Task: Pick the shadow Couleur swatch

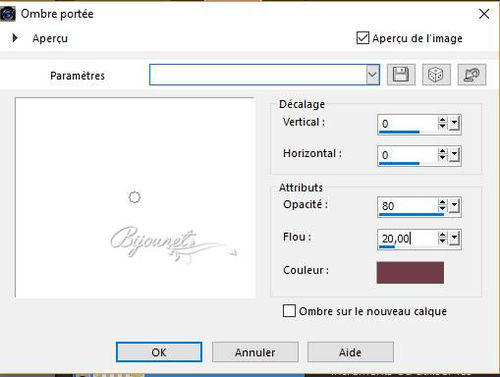Action: [410, 273]
